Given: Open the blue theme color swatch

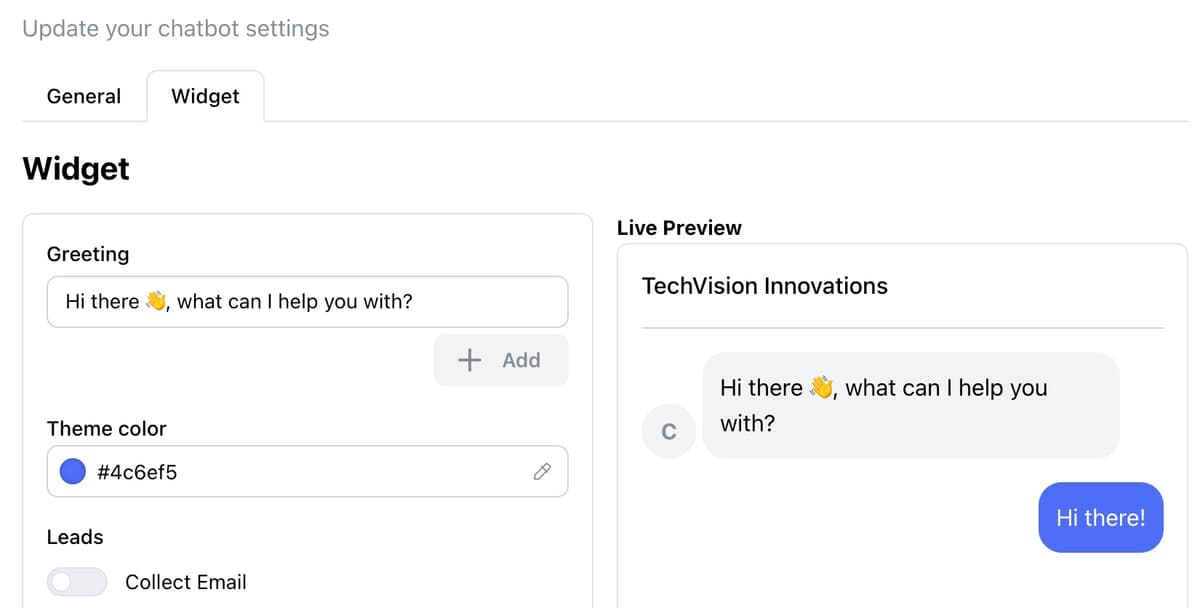Looking at the screenshot, I should pyautogui.click(x=73, y=472).
